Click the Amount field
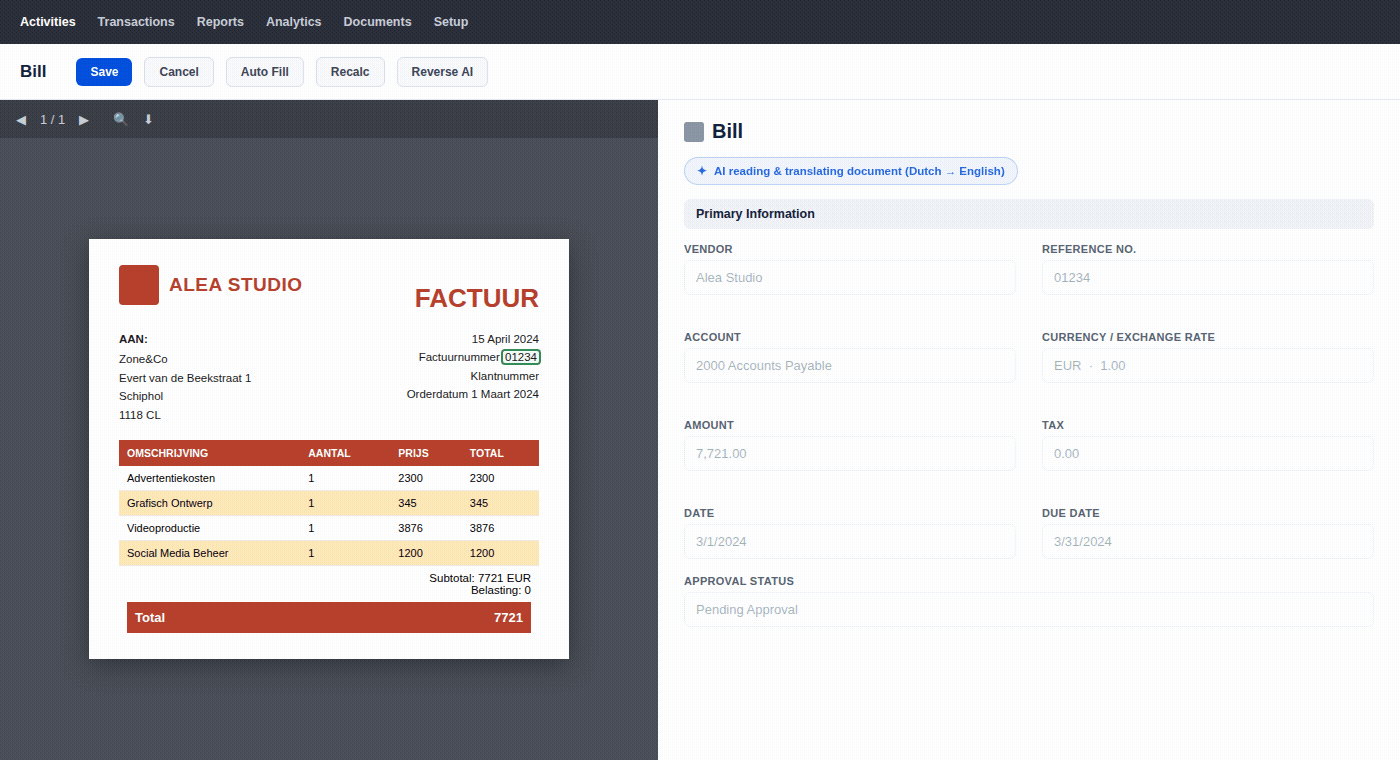This screenshot has width=1400, height=760. [850, 454]
